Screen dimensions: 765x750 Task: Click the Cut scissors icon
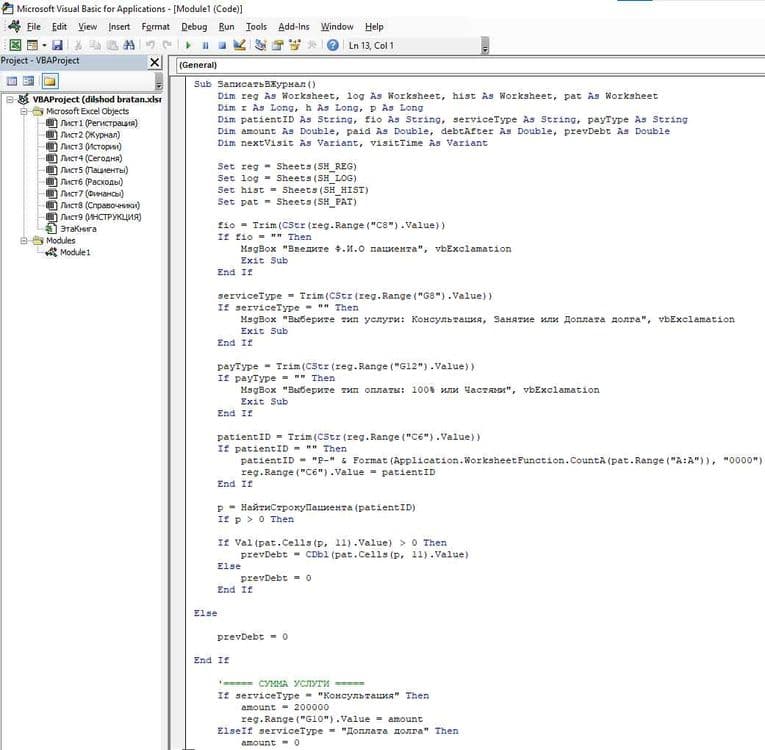(x=78, y=45)
